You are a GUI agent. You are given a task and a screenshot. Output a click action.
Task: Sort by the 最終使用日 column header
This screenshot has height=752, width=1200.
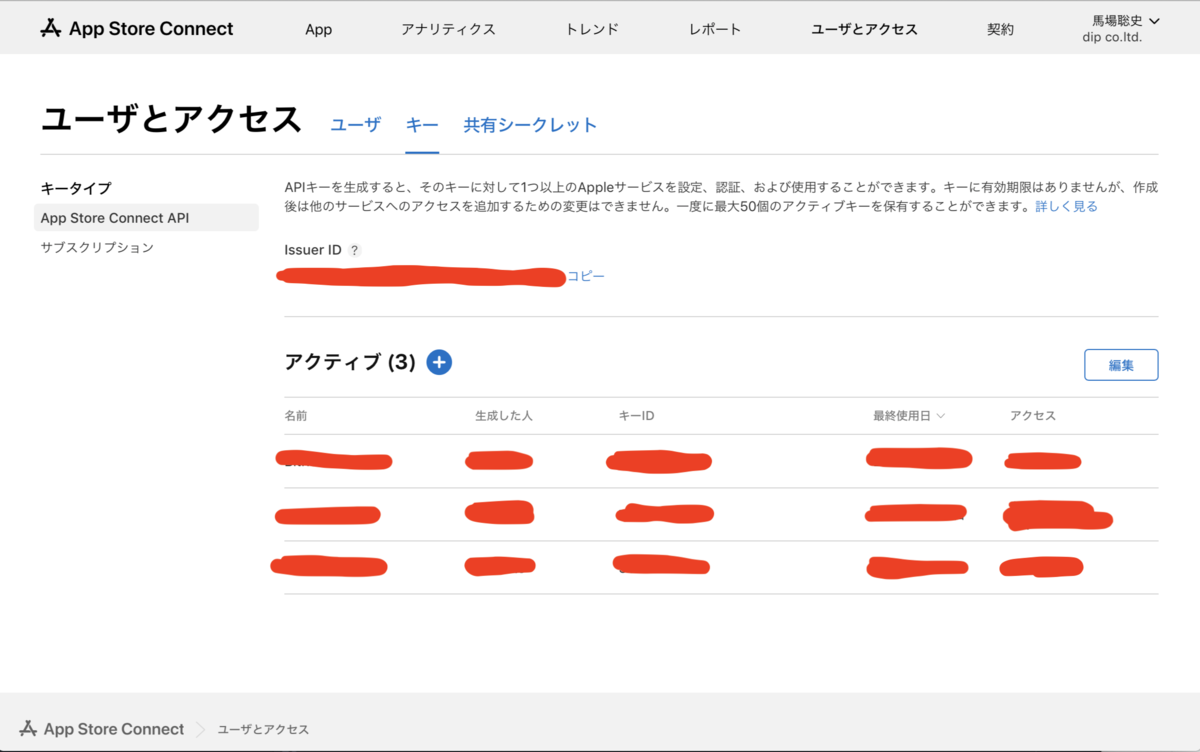(x=909, y=415)
